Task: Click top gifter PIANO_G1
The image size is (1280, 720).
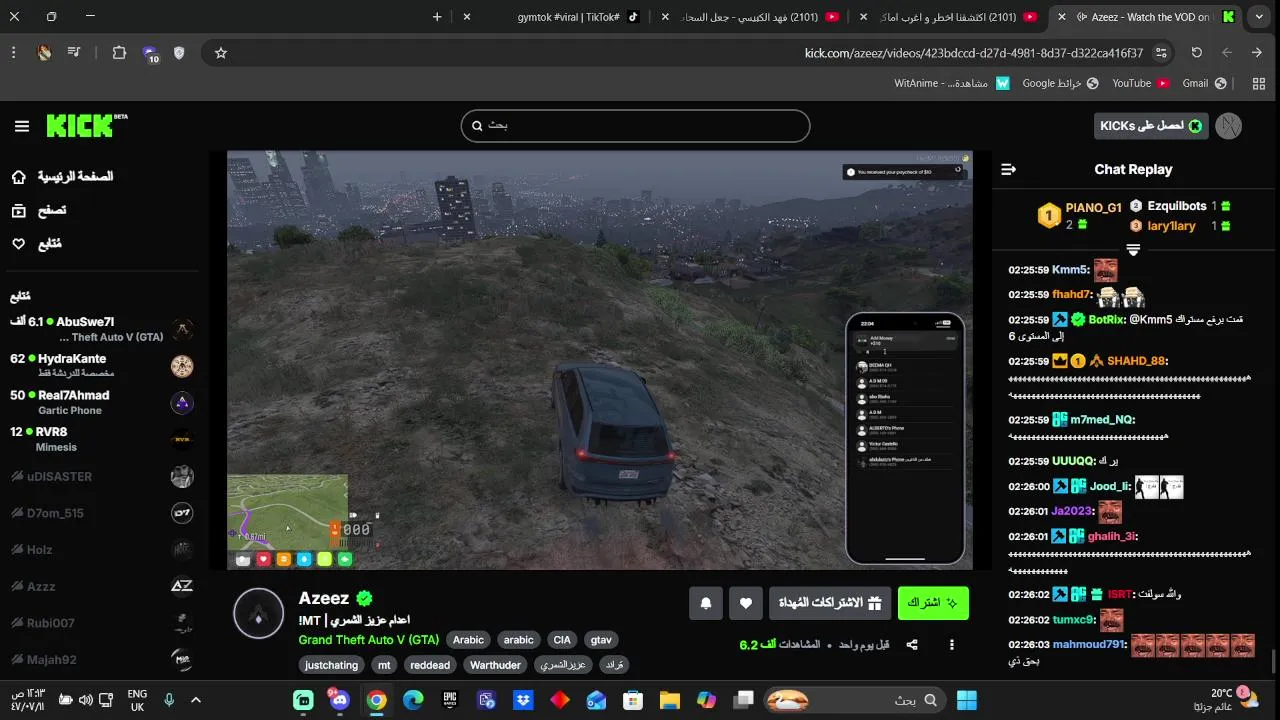Action: tap(1093, 208)
